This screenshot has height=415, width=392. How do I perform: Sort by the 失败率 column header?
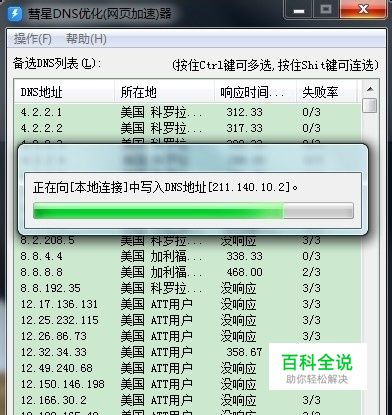(x=327, y=92)
